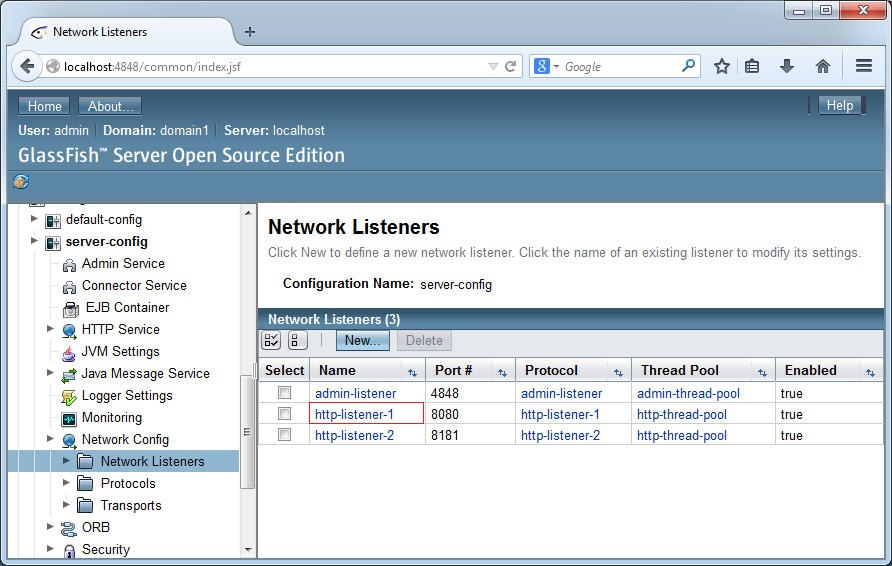This screenshot has width=892, height=566.
Task: Sort table by Enabled column
Action: tap(870, 373)
